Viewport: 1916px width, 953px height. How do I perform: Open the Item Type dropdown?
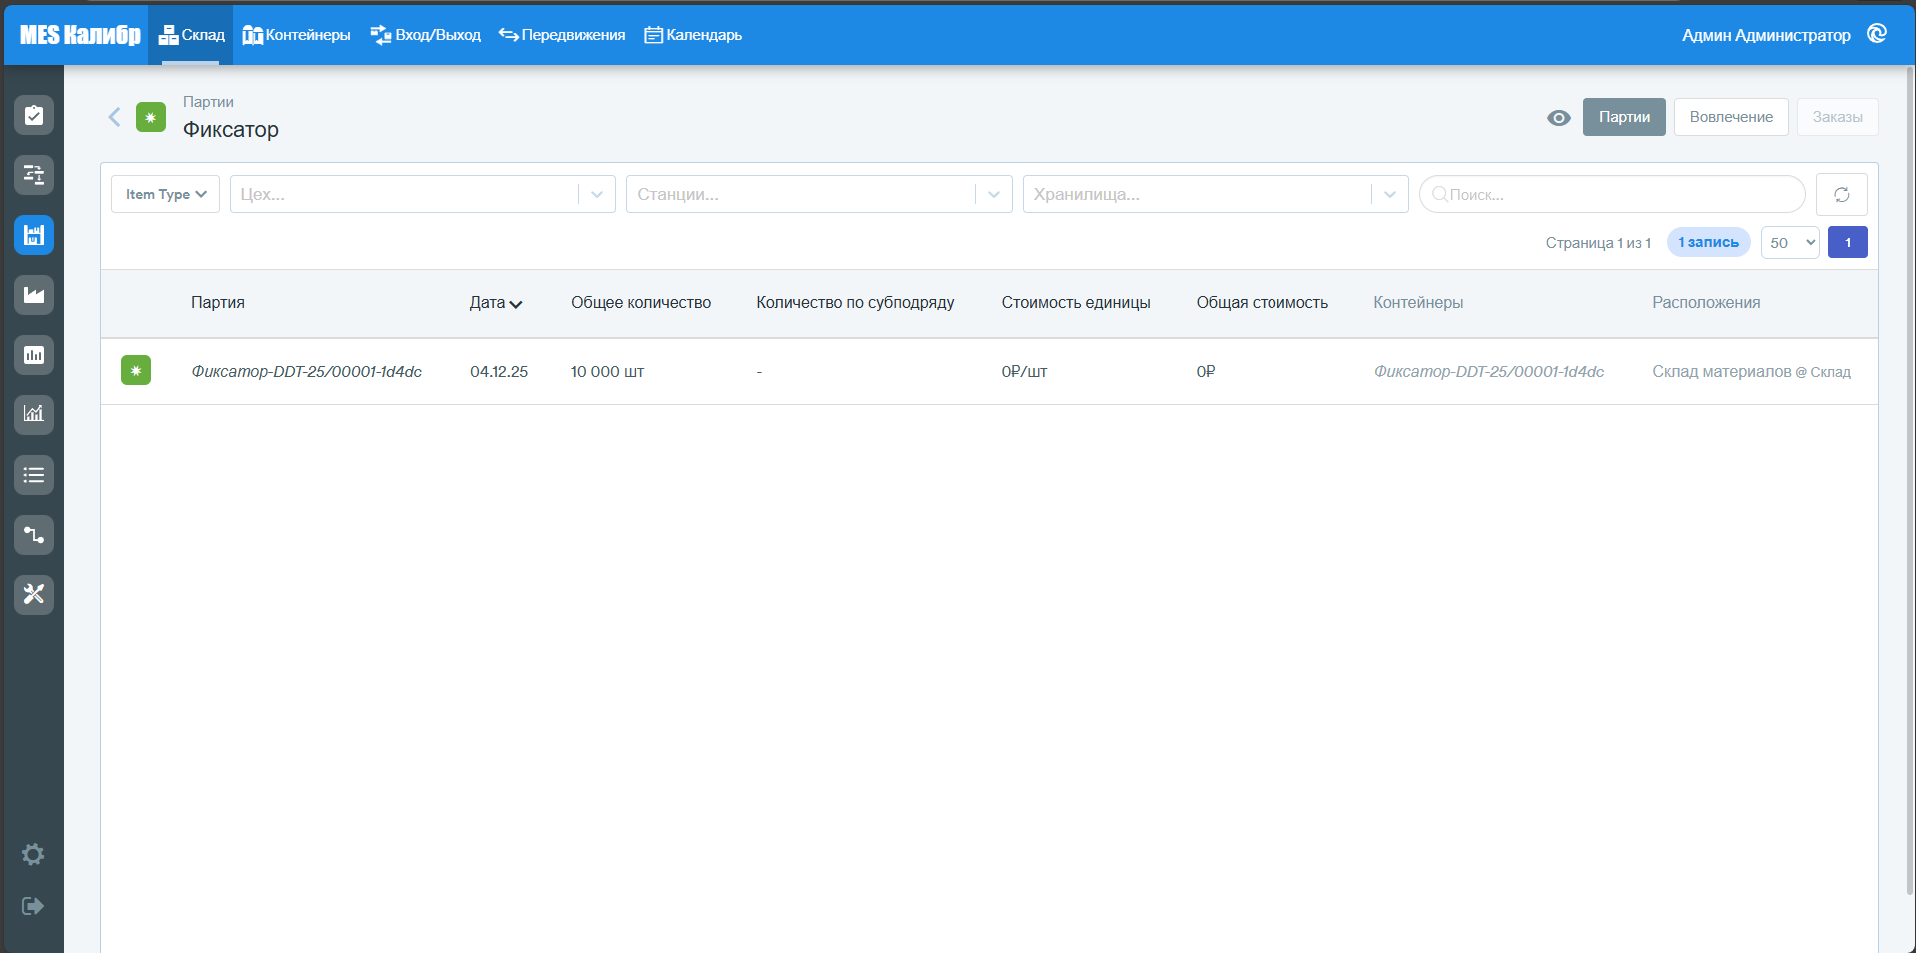point(165,194)
